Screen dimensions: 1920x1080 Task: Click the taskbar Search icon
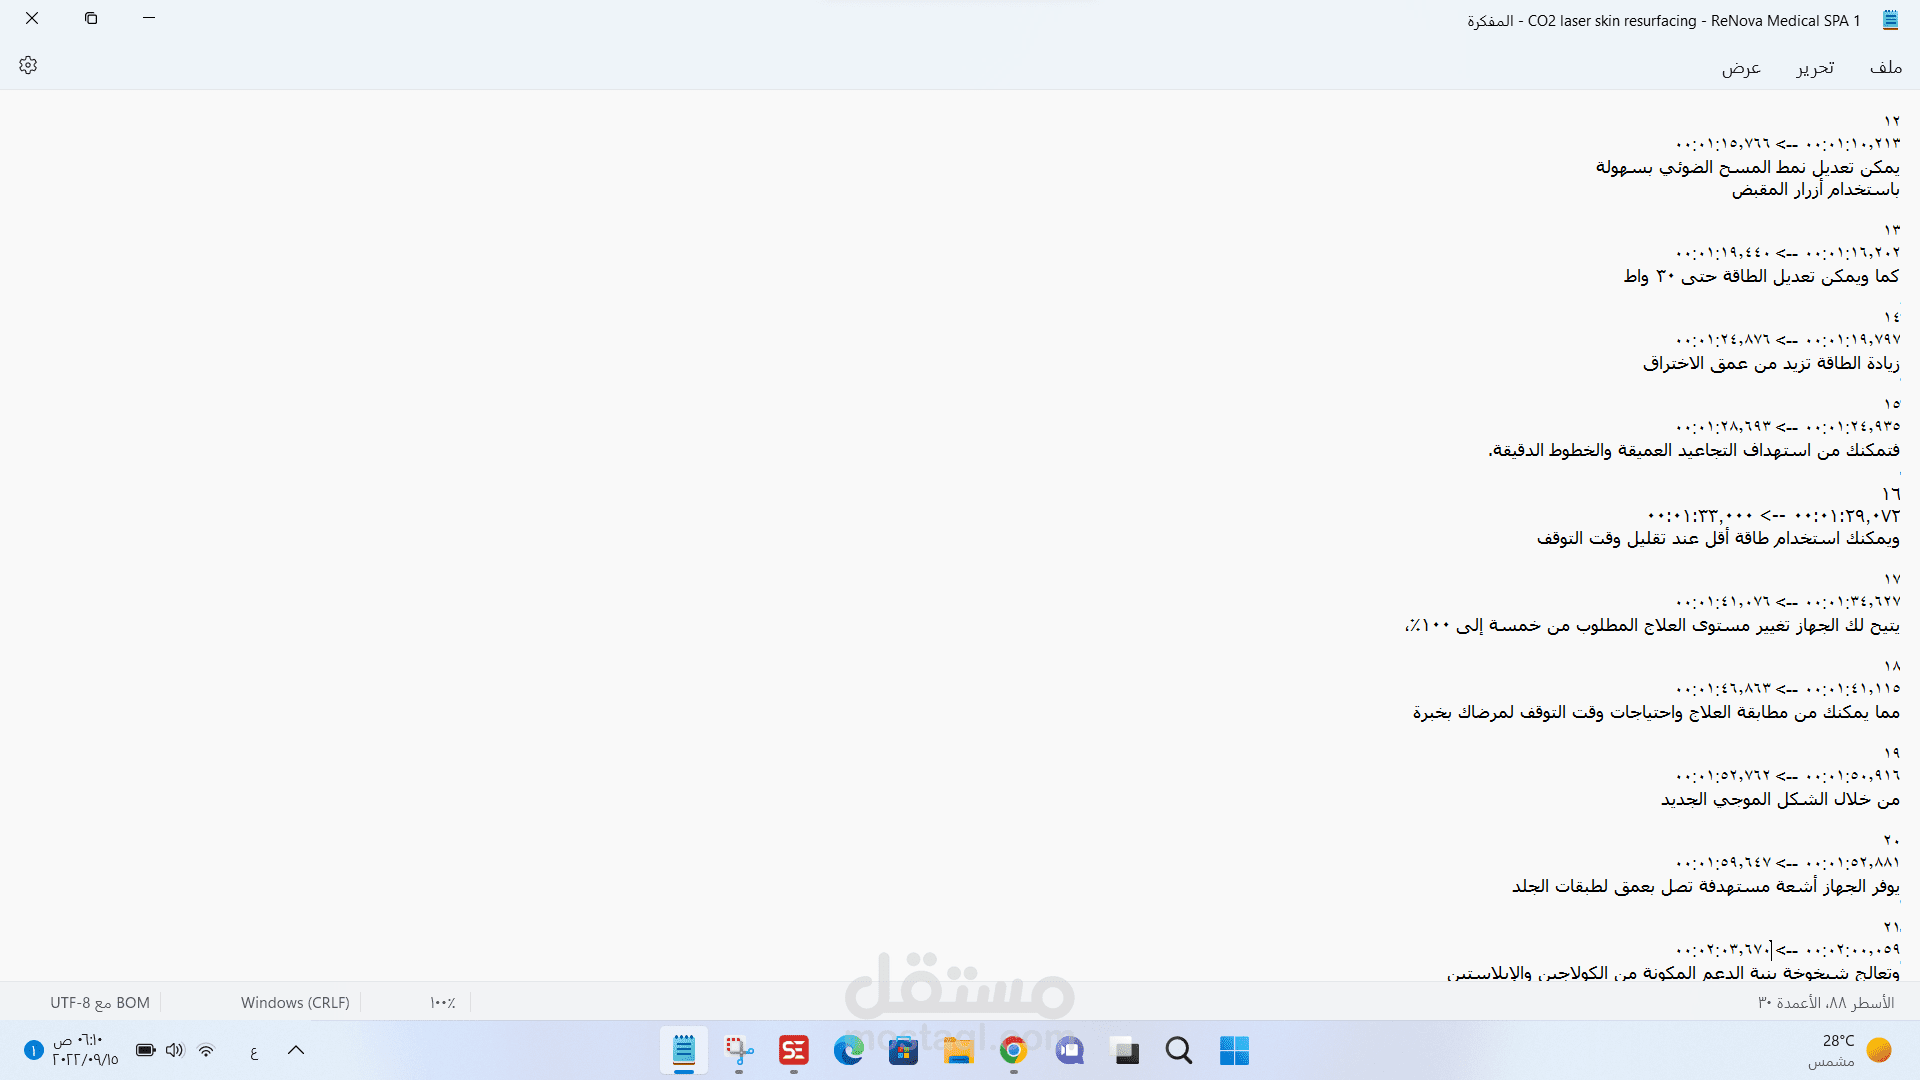coord(1179,1050)
